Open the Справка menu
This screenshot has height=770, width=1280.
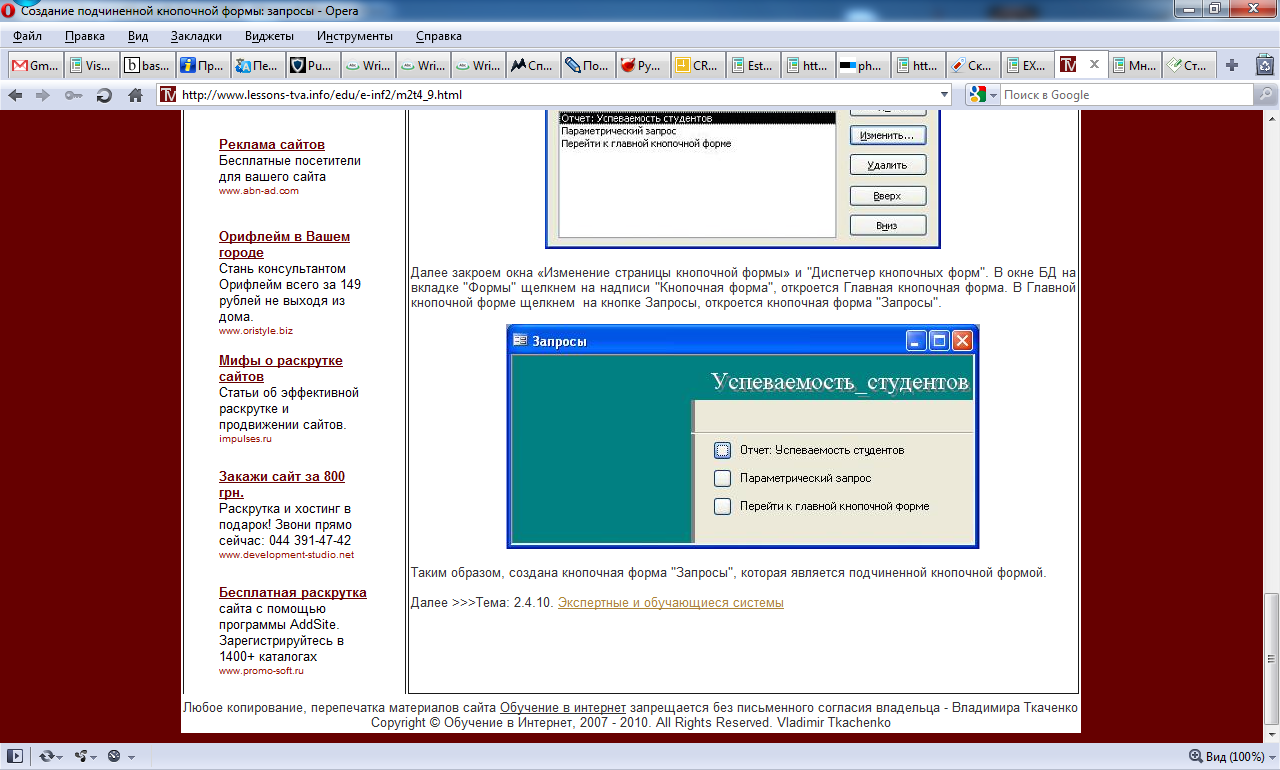[439, 36]
